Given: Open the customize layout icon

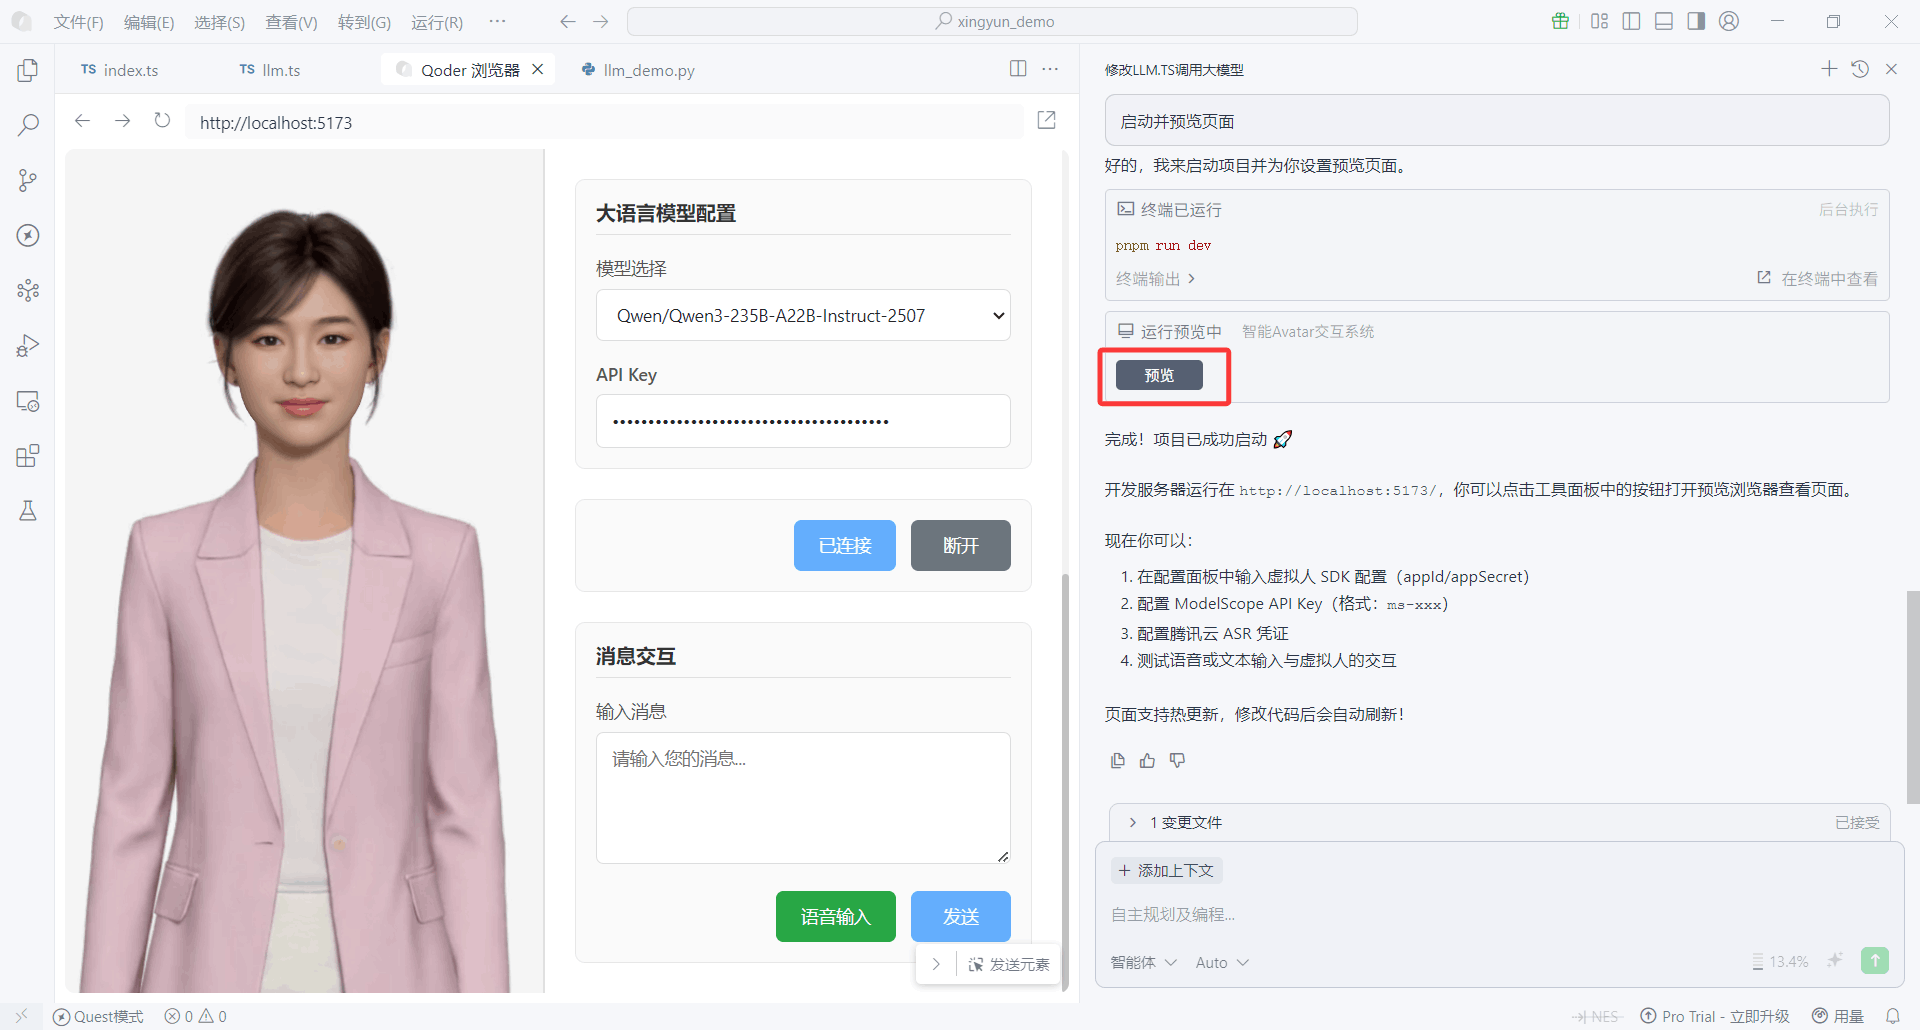Looking at the screenshot, I should click(x=1600, y=21).
